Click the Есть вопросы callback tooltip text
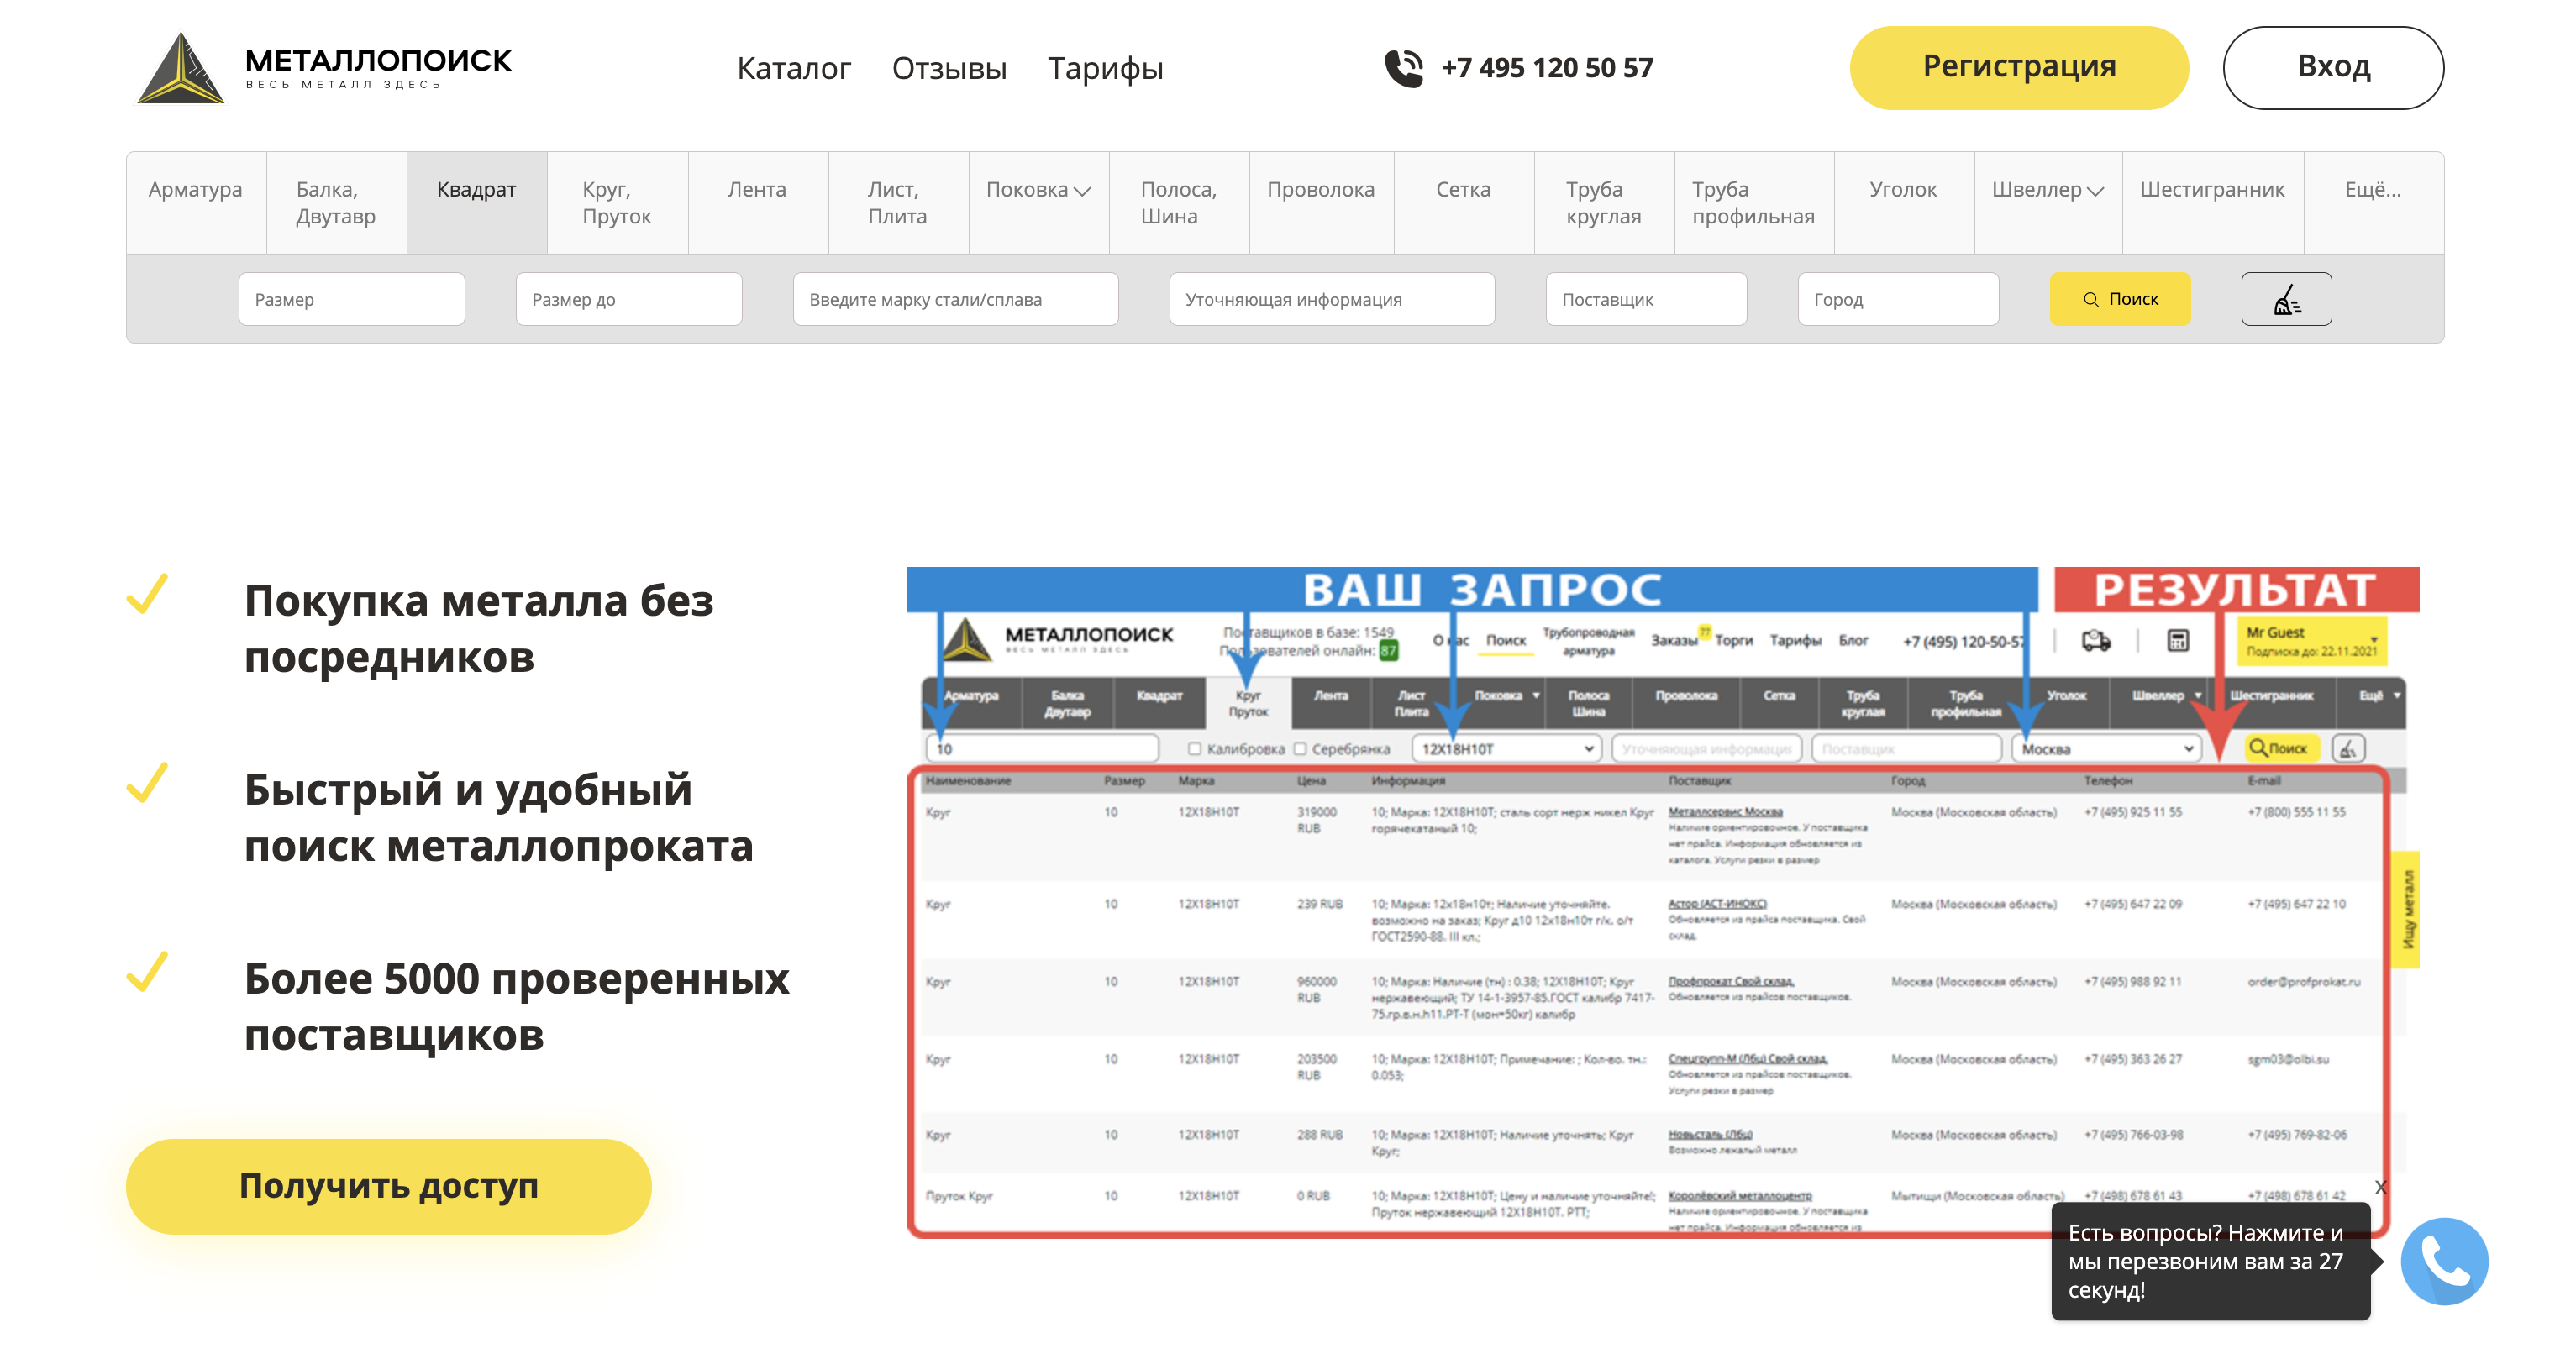 pos(2206,1261)
